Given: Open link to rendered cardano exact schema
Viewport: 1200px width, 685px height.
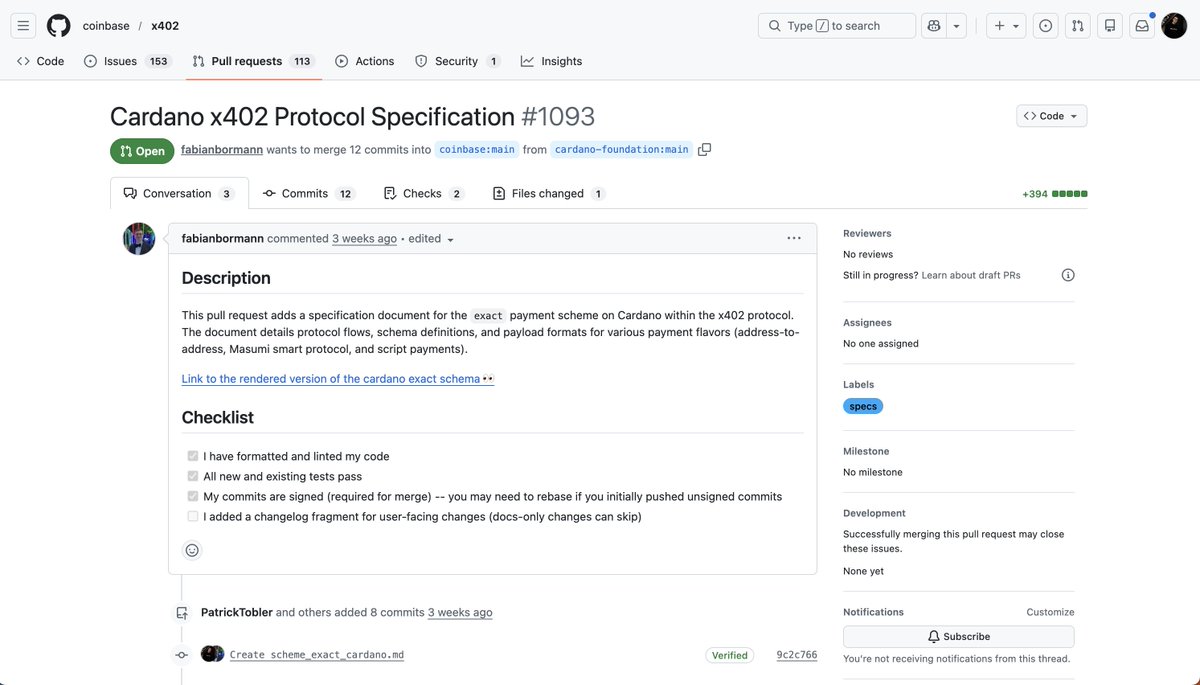Looking at the screenshot, I should 338,379.
